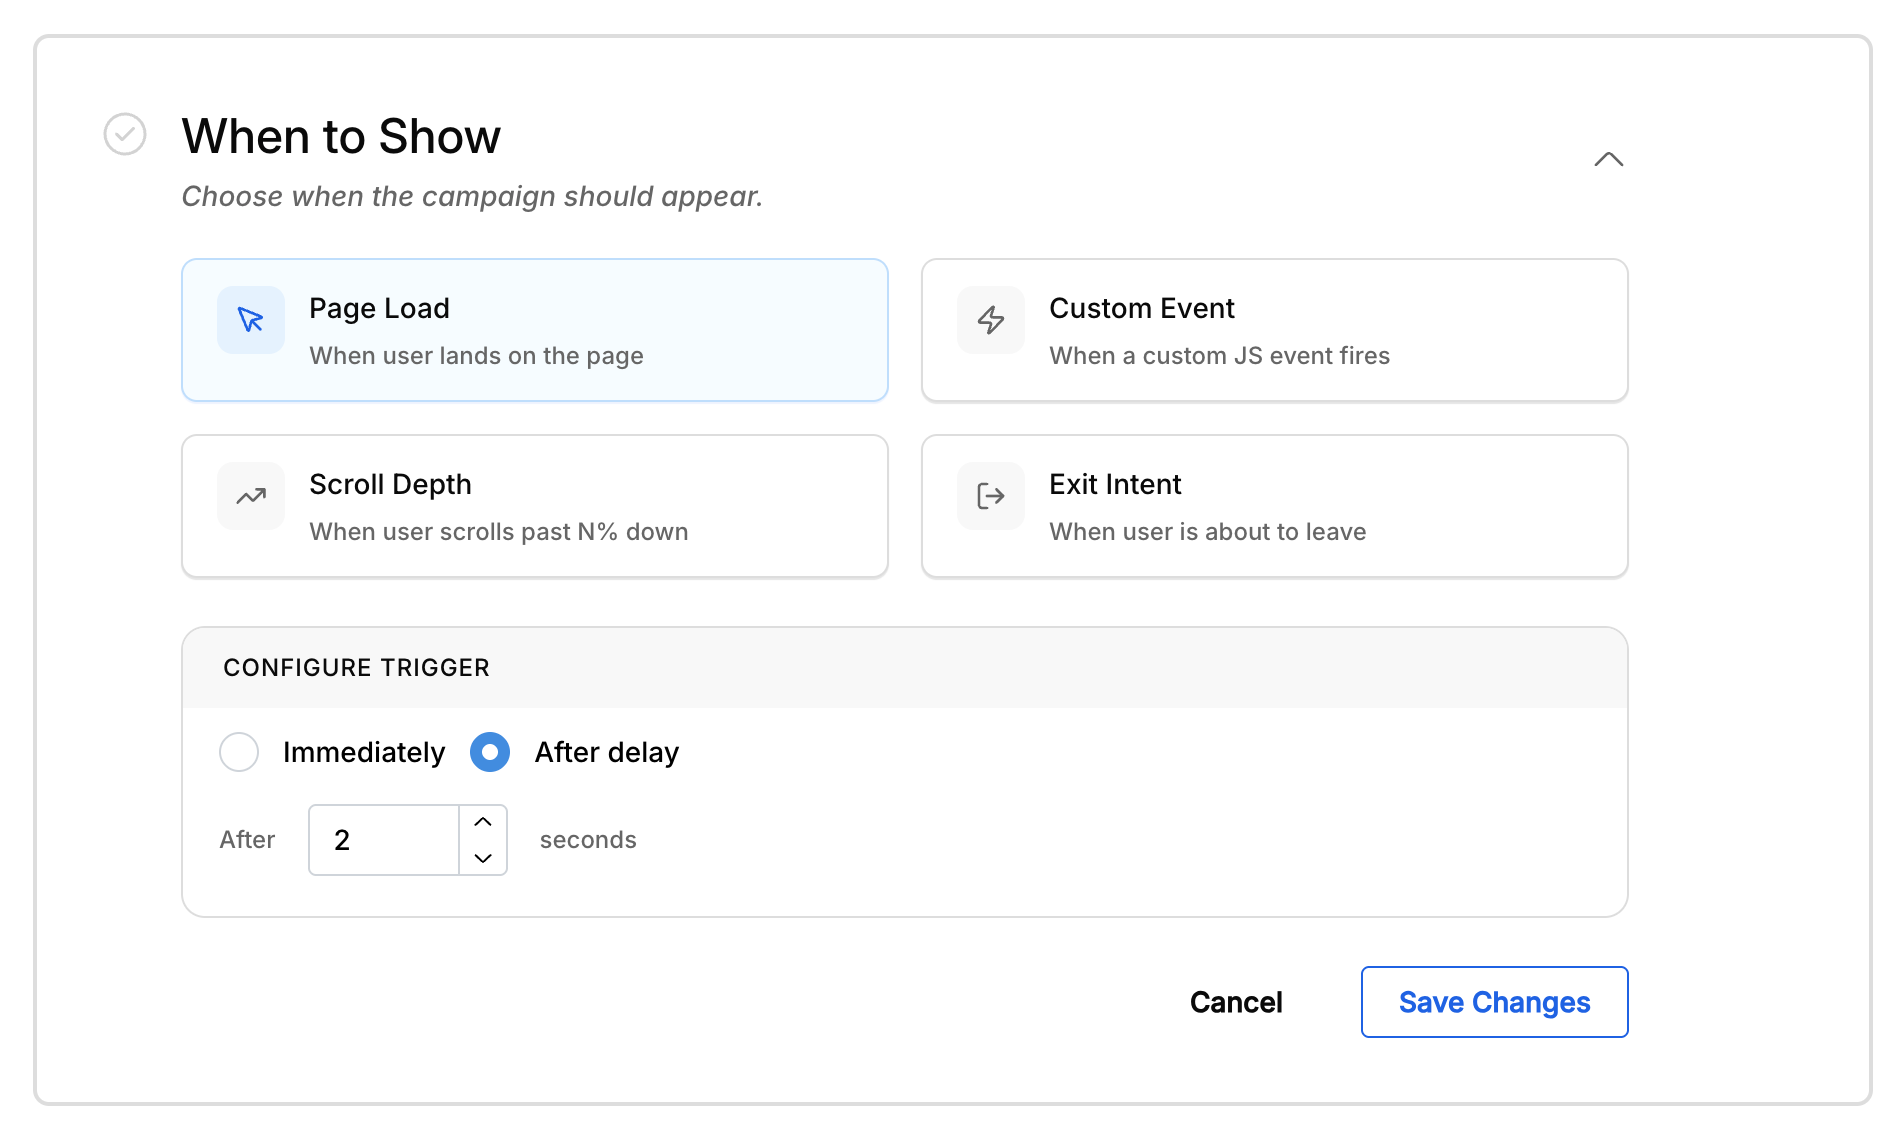Select the After delay radio button
This screenshot has width=1904, height=1130.
tap(490, 752)
